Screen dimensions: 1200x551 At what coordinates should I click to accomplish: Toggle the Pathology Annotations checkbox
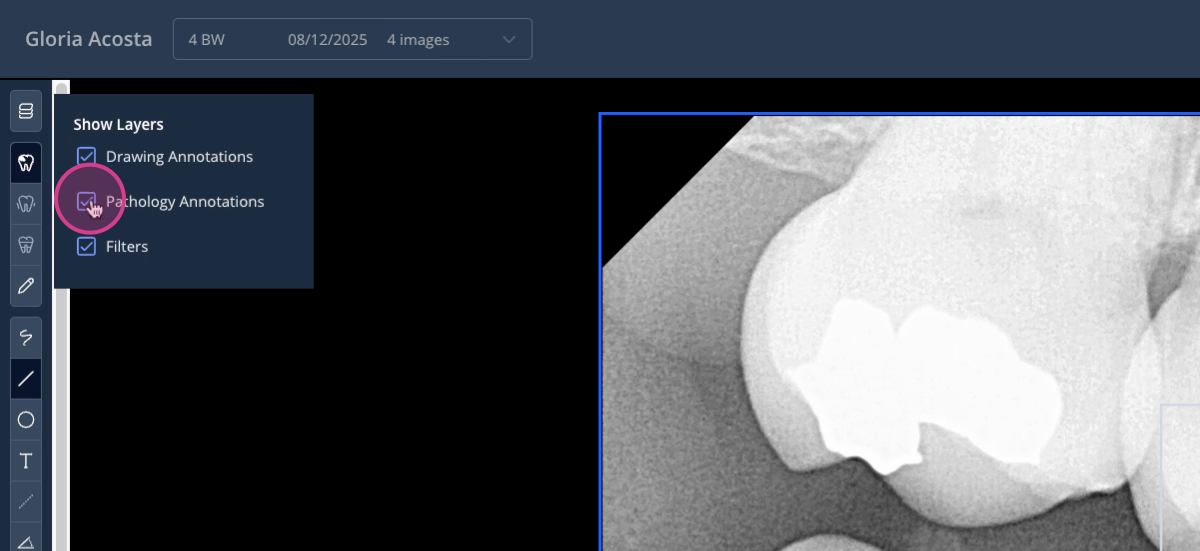87,201
